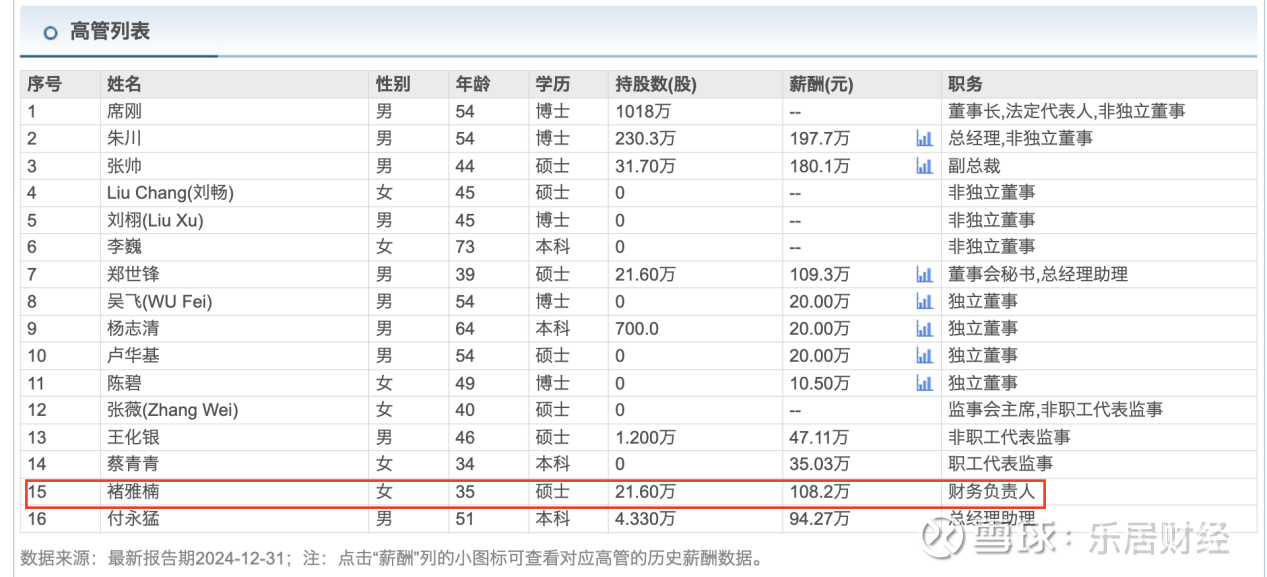Viewport: 1267px width, 577px height.
Task: Click the 监事会主席,非职工代表监事 position
Action: coord(1055,410)
